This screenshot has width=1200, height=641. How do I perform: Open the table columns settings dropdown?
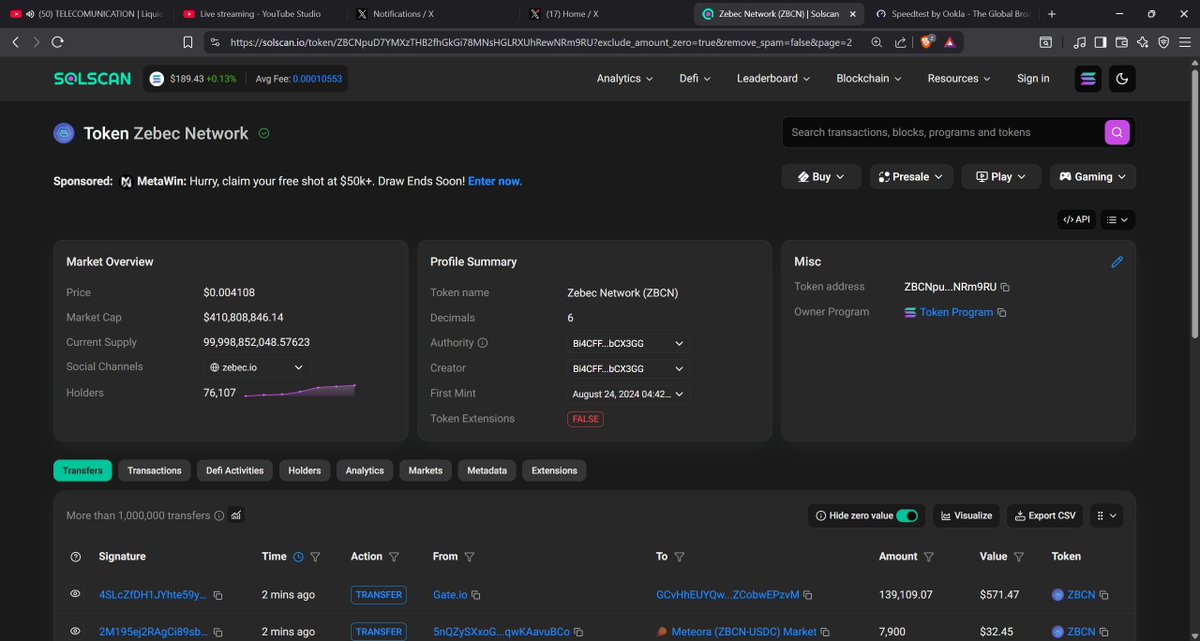click(1107, 516)
